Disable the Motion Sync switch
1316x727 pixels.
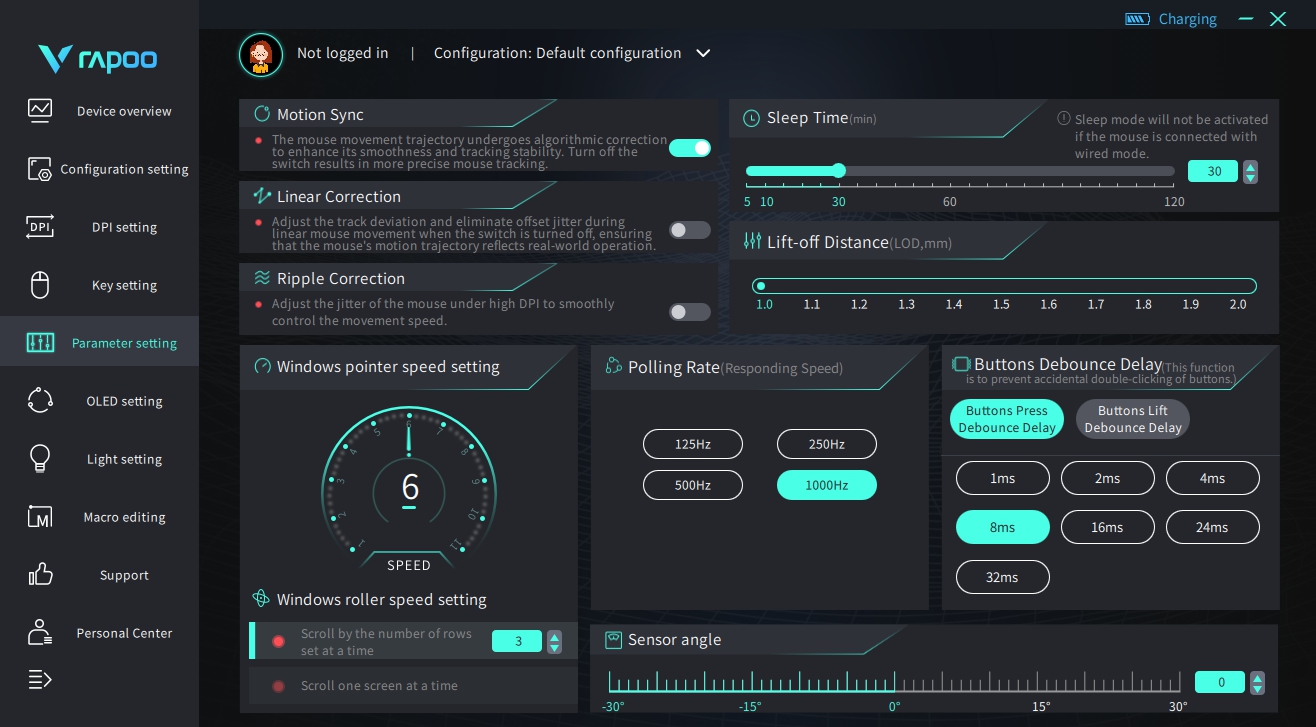690,148
